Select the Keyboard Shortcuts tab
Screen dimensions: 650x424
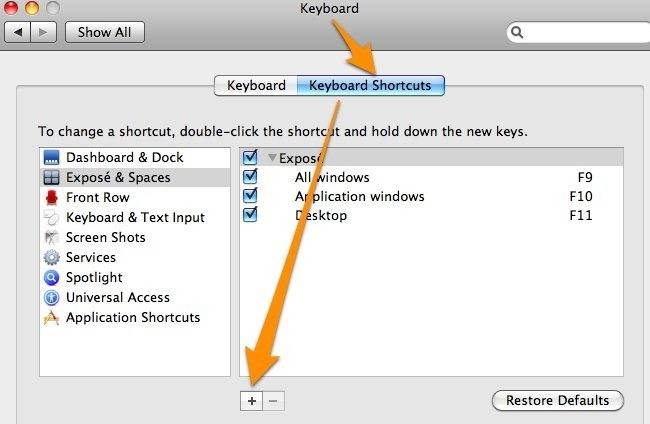tap(371, 85)
